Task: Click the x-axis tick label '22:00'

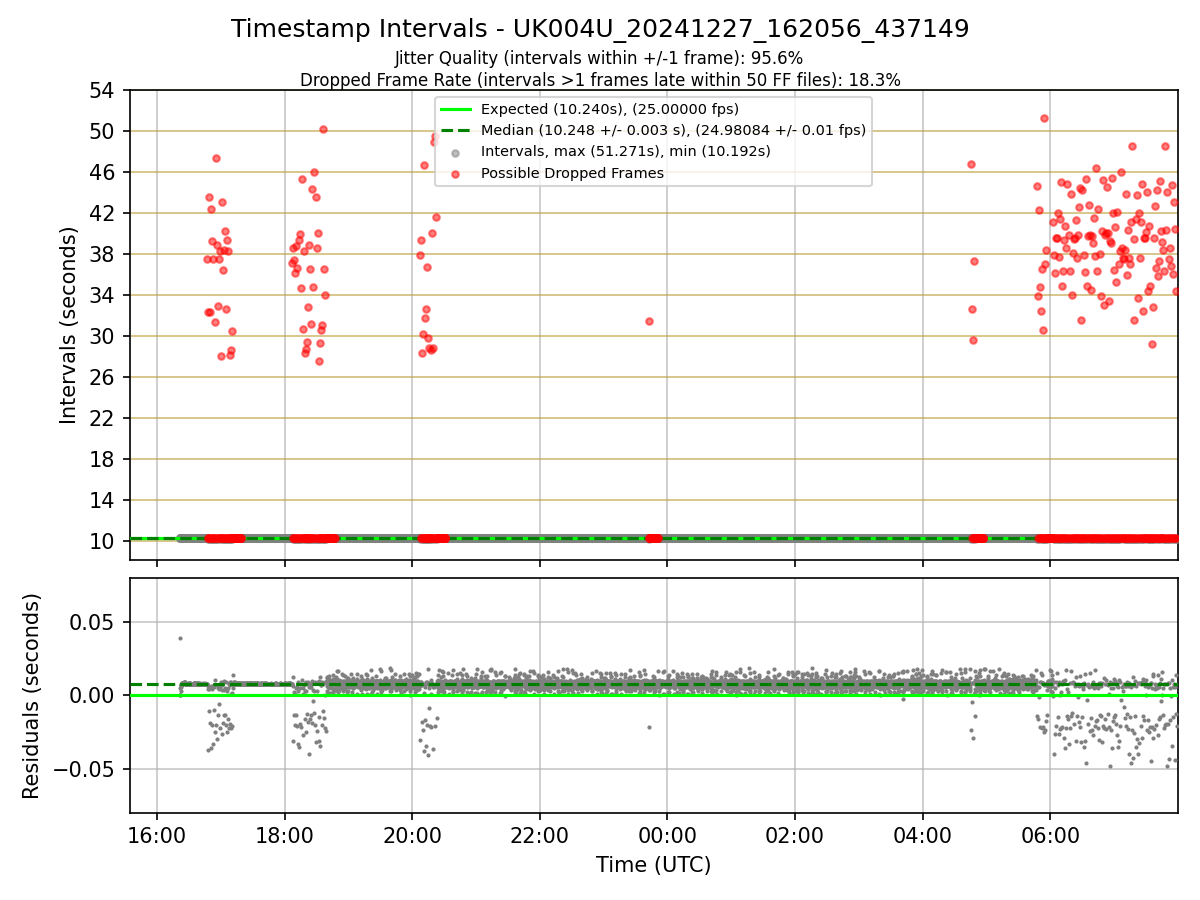Action: click(540, 835)
